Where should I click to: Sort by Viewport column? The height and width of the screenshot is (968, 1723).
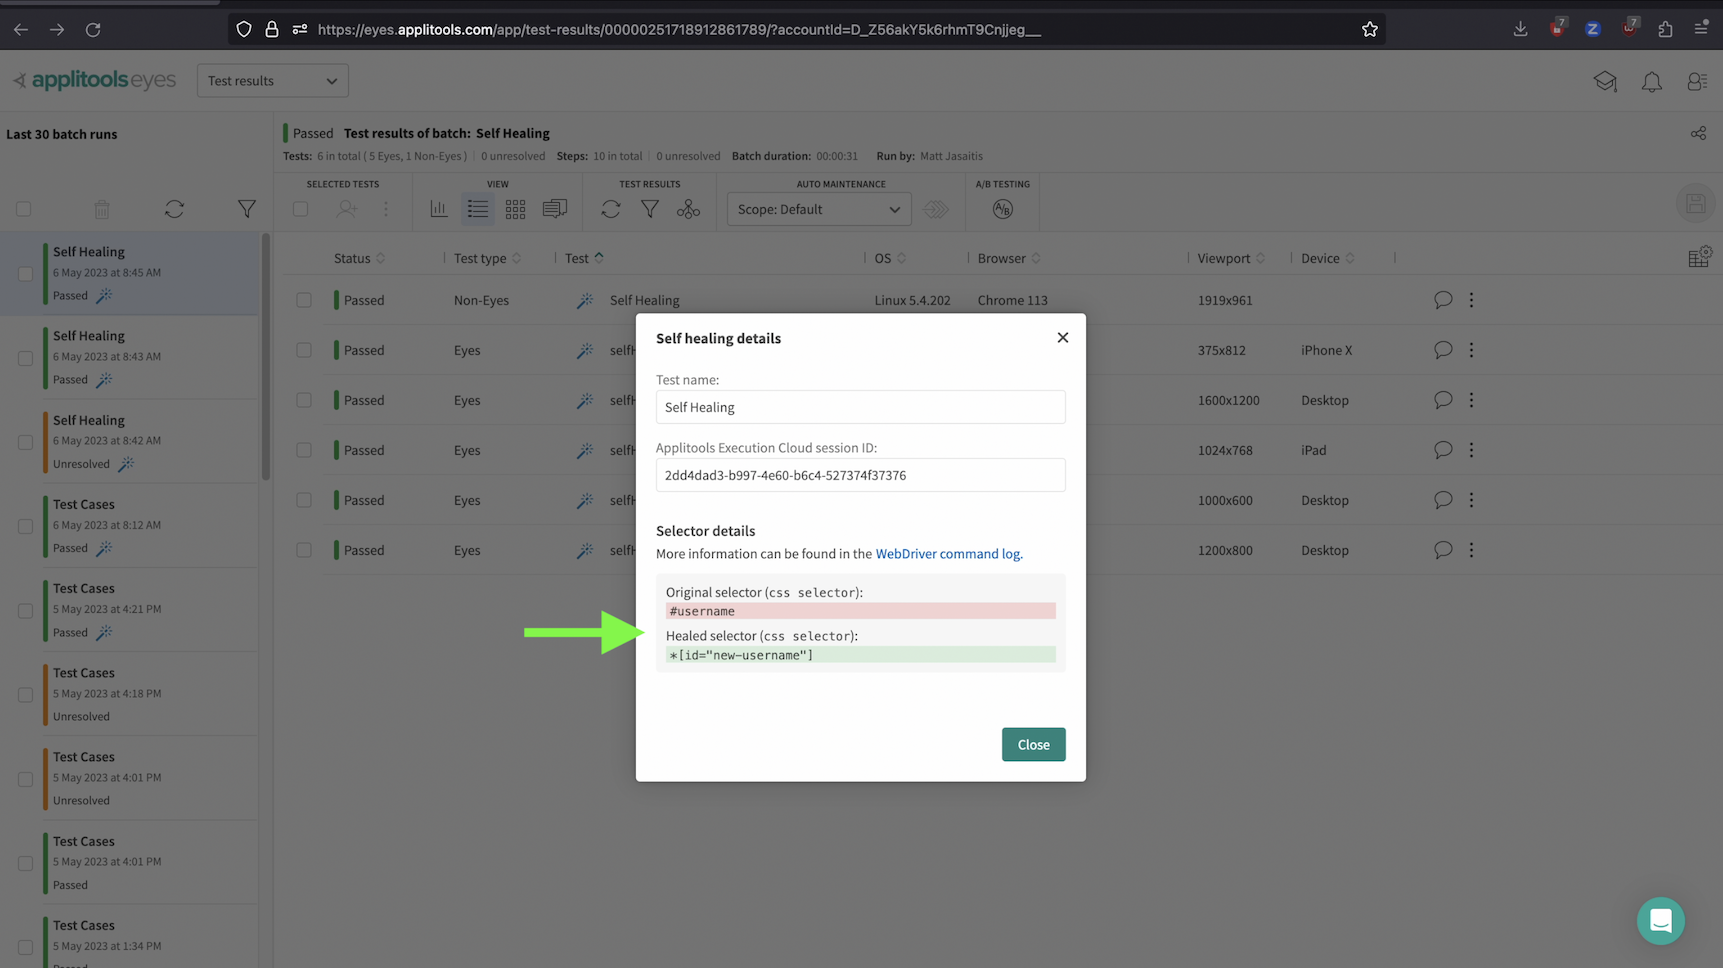pos(1231,258)
